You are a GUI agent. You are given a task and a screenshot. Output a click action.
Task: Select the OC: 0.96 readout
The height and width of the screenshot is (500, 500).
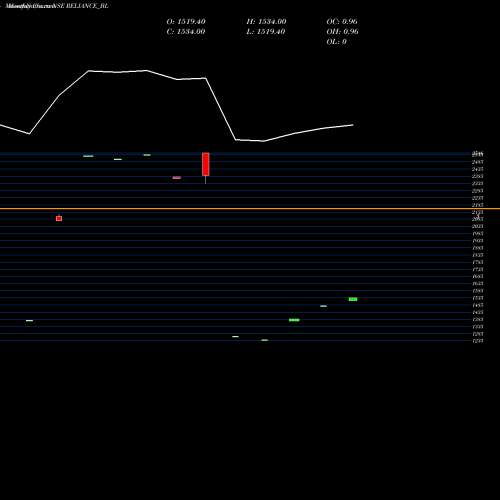pos(342,22)
